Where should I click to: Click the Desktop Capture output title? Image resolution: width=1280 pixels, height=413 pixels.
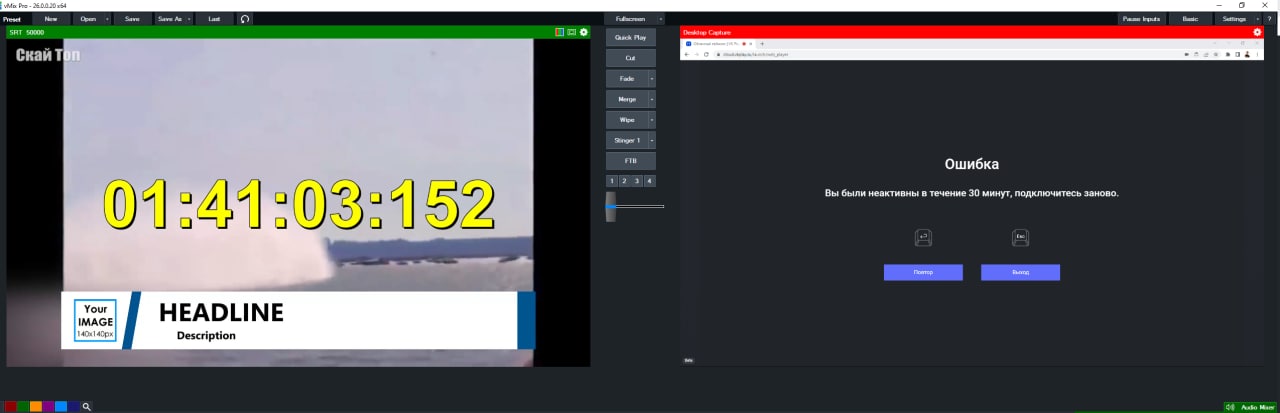pyautogui.click(x=706, y=32)
